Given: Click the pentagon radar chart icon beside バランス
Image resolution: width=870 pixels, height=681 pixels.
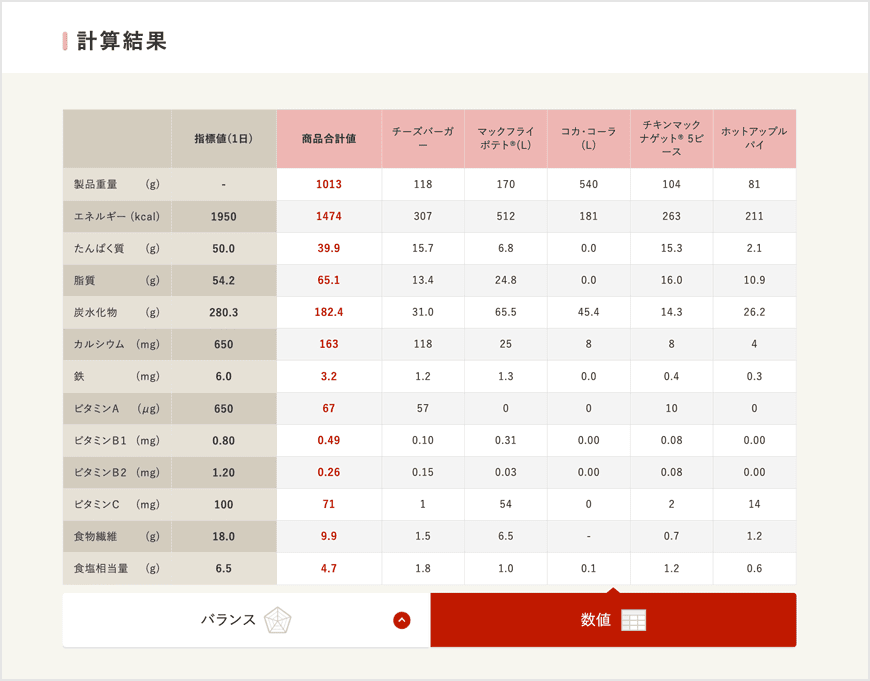Looking at the screenshot, I should pos(278,620).
